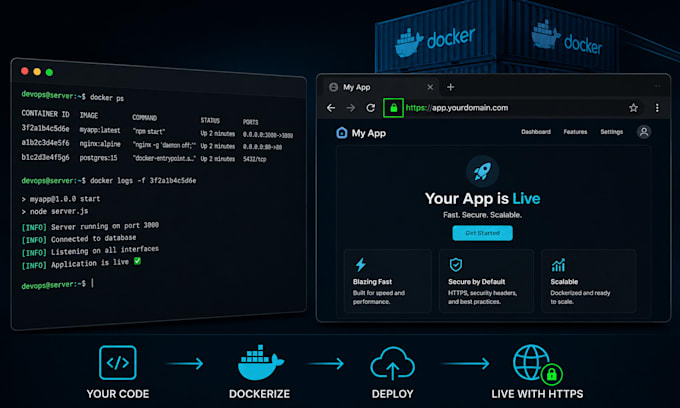Viewport: 680px width, 408px height.
Task: Click the postgres:15 image name
Action: (98, 158)
